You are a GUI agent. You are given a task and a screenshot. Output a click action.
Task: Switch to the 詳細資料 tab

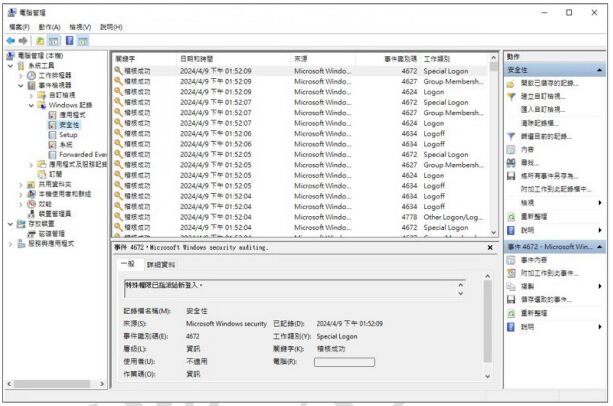(160, 265)
